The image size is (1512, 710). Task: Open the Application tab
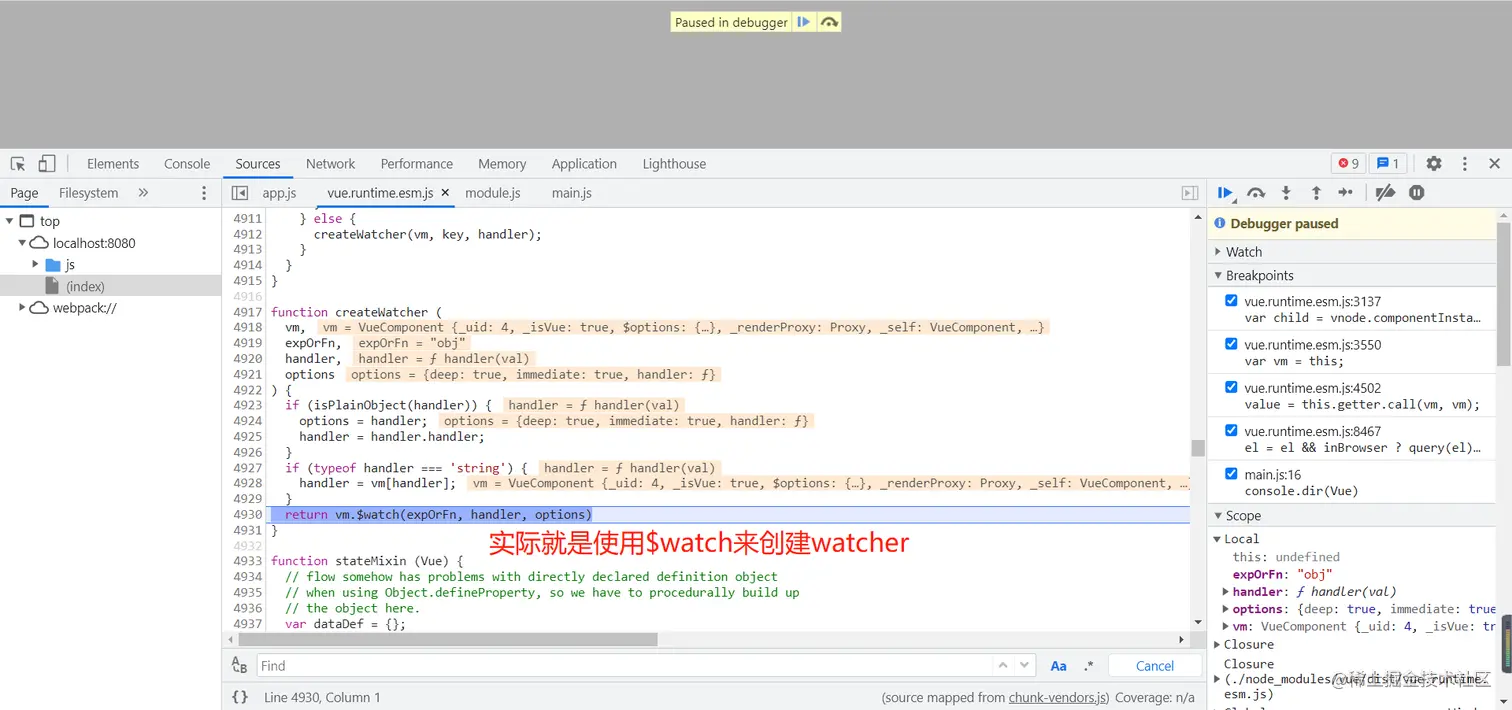point(584,164)
